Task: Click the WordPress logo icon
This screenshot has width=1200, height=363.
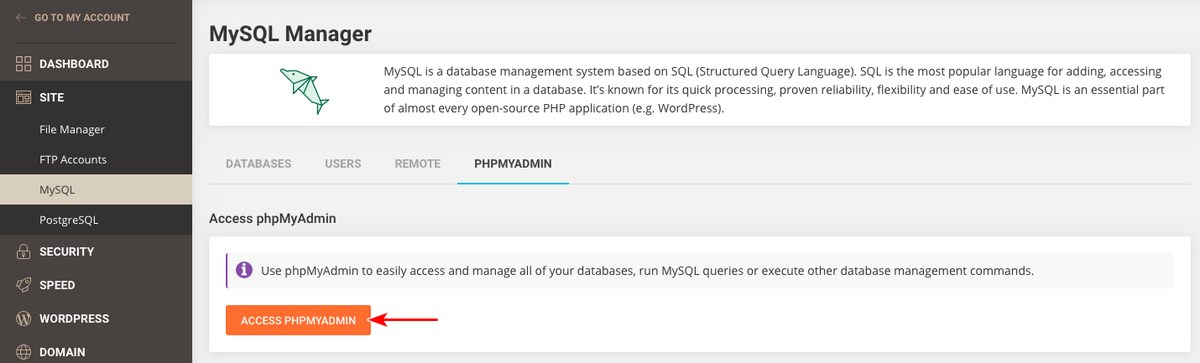Action: (24, 319)
